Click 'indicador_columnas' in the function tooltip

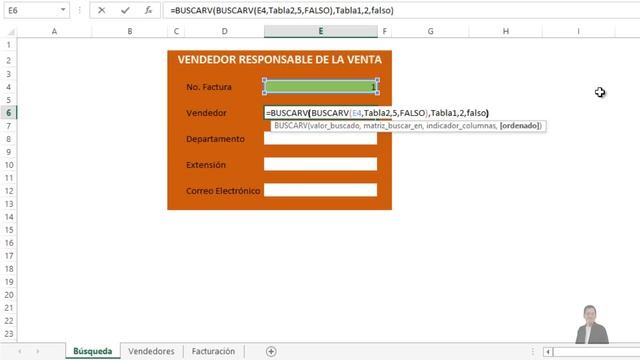click(461, 126)
